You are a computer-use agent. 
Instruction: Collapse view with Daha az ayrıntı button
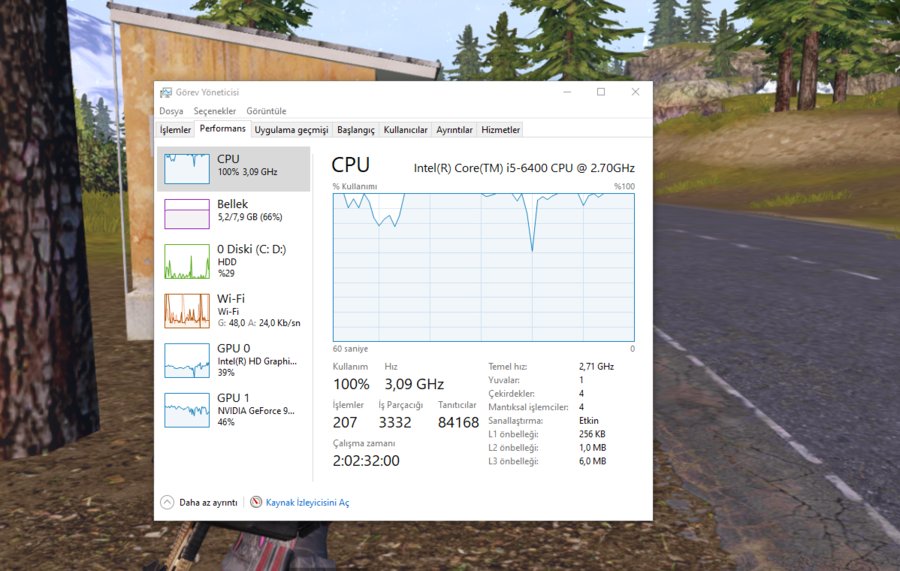pyautogui.click(x=199, y=502)
